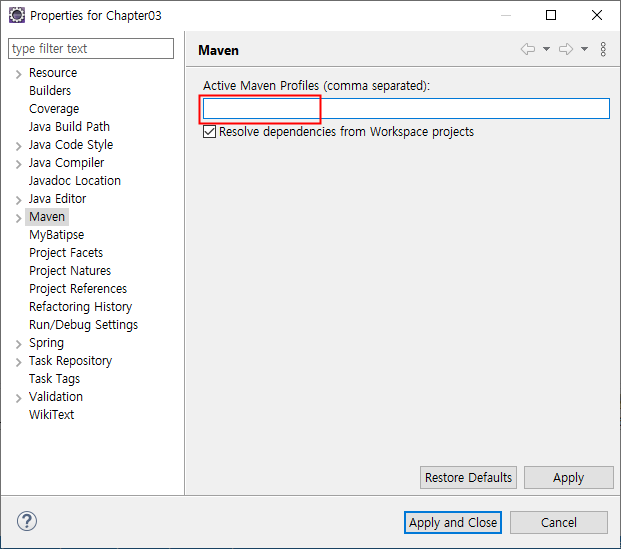Open Task Tags page
The width and height of the screenshot is (621, 549).
click(54, 379)
